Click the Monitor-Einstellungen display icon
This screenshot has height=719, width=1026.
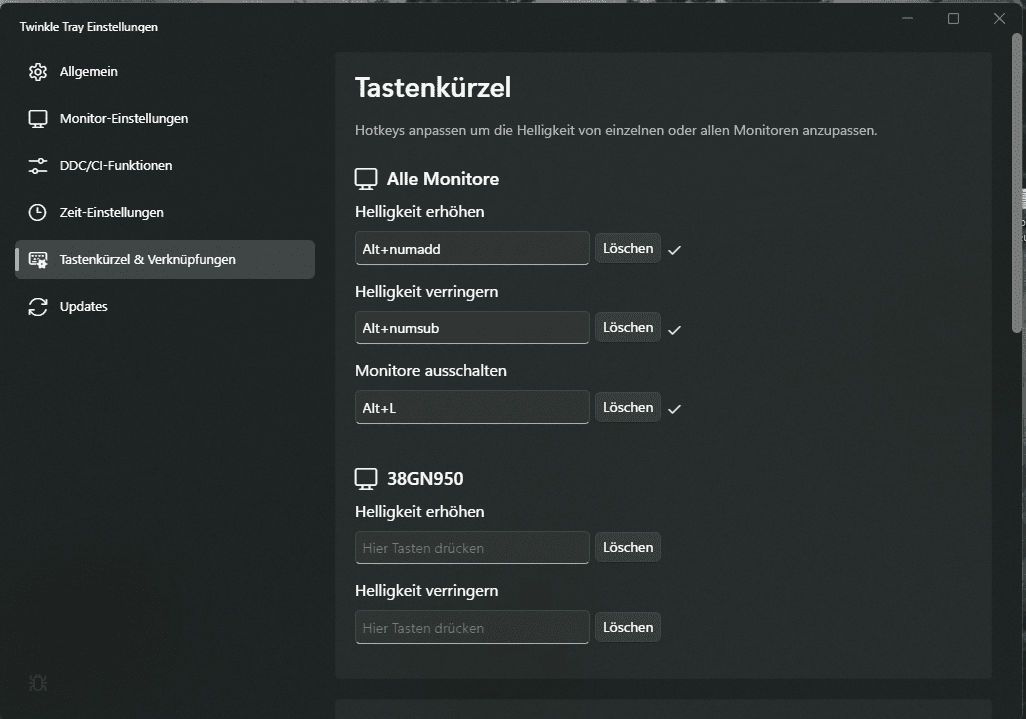pyautogui.click(x=38, y=119)
